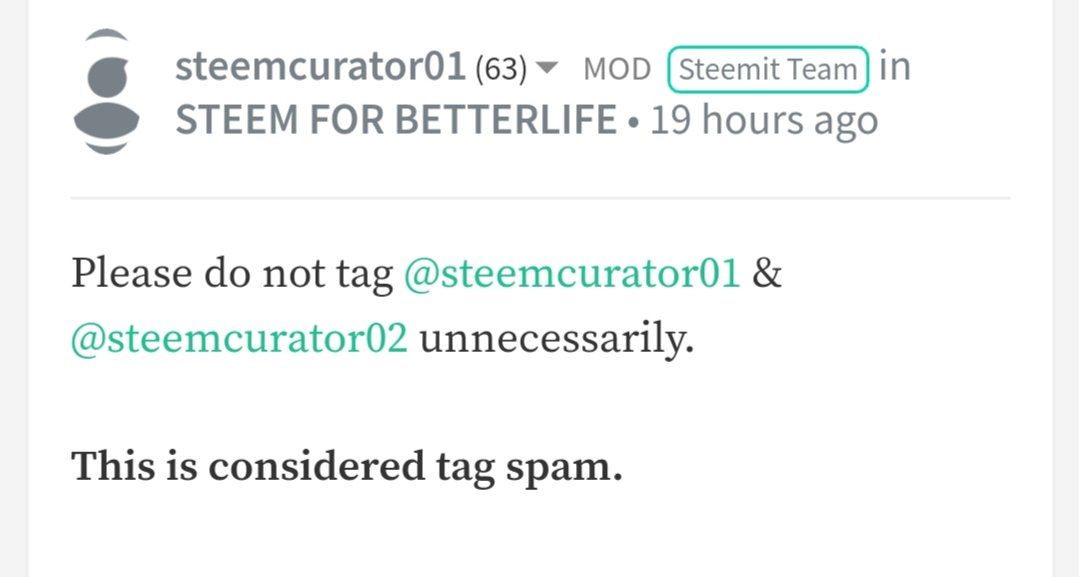Click the bold 'This is considered tag spam.' text
Image resolution: width=1079 pixels, height=577 pixels.
[347, 467]
